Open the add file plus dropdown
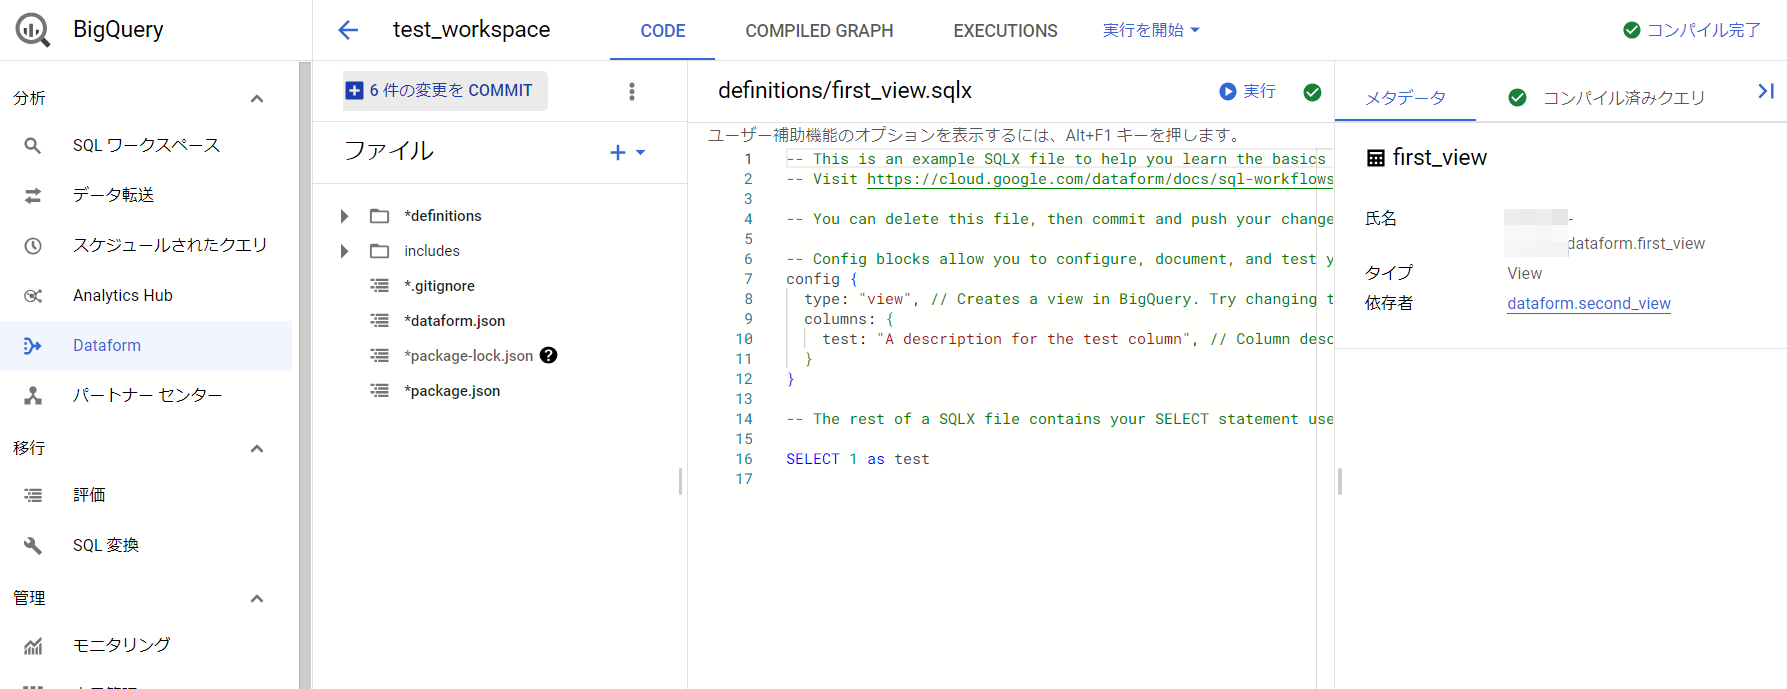 point(628,152)
